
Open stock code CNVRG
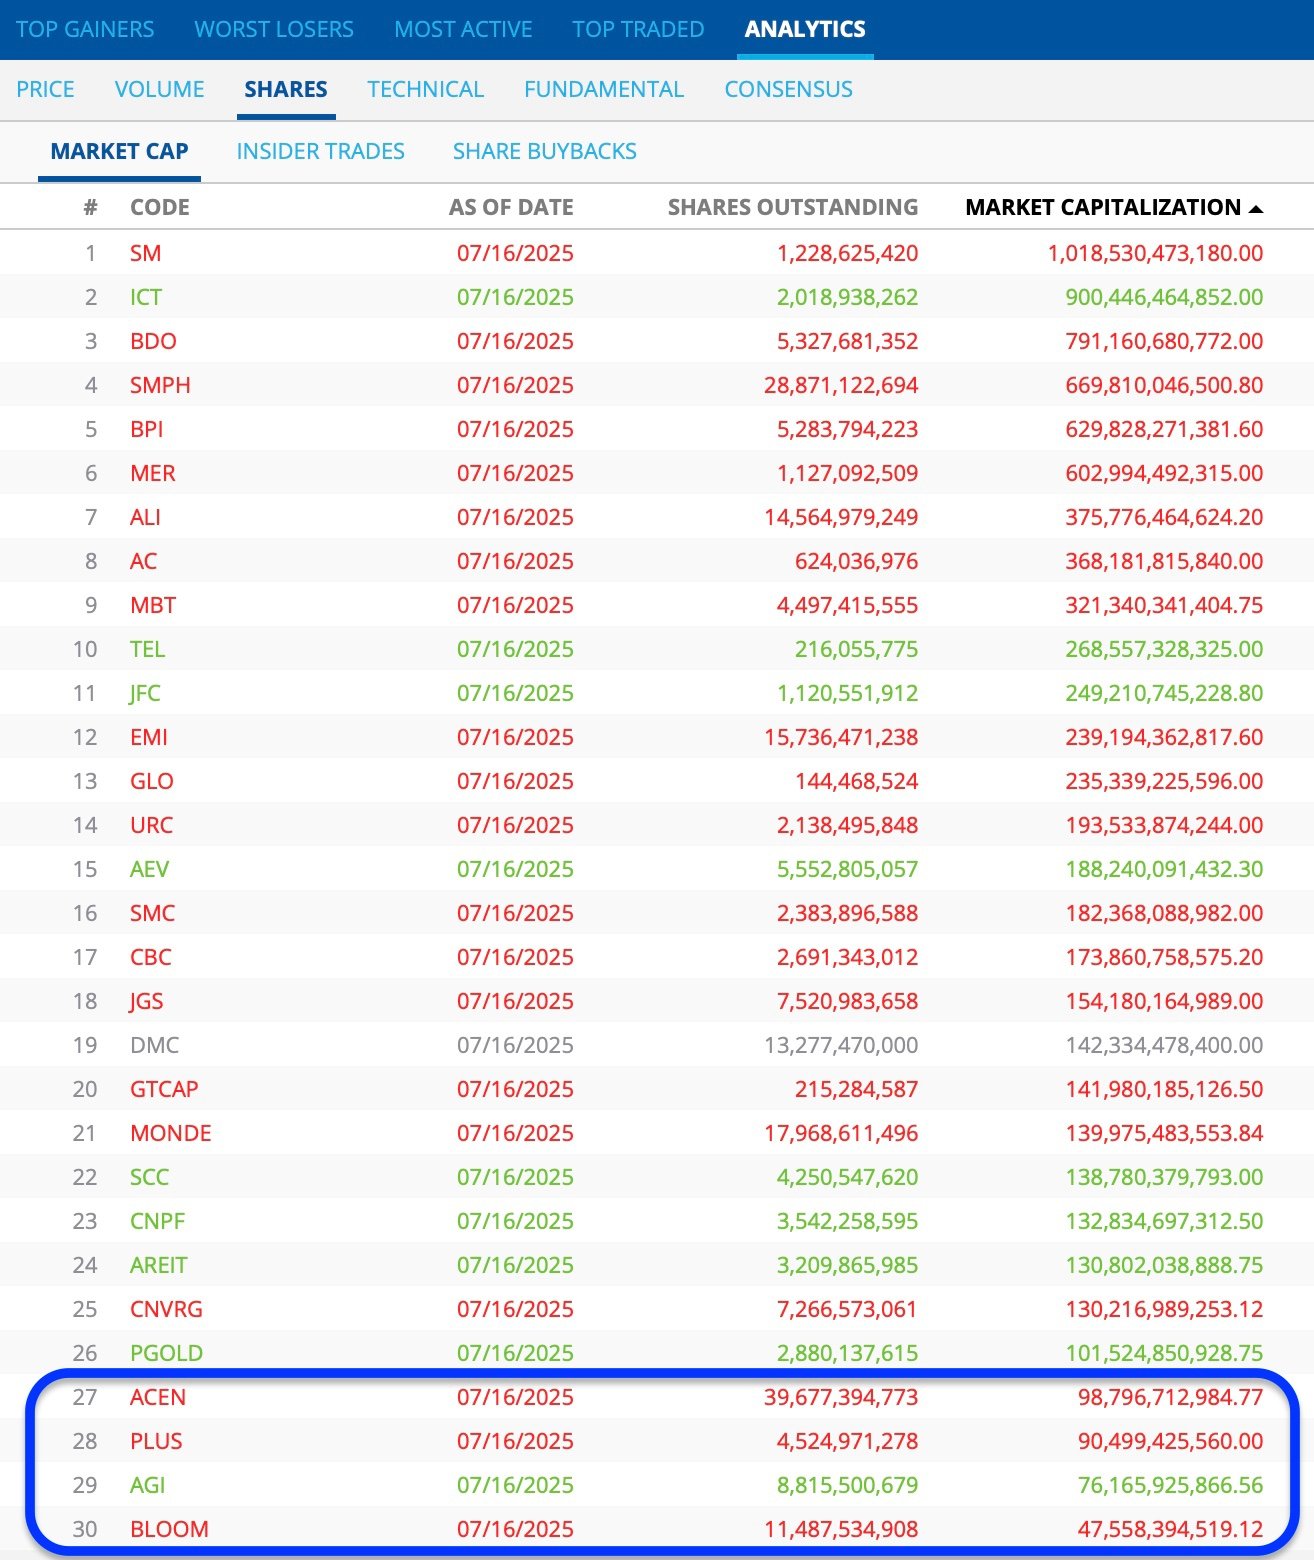(x=166, y=1309)
